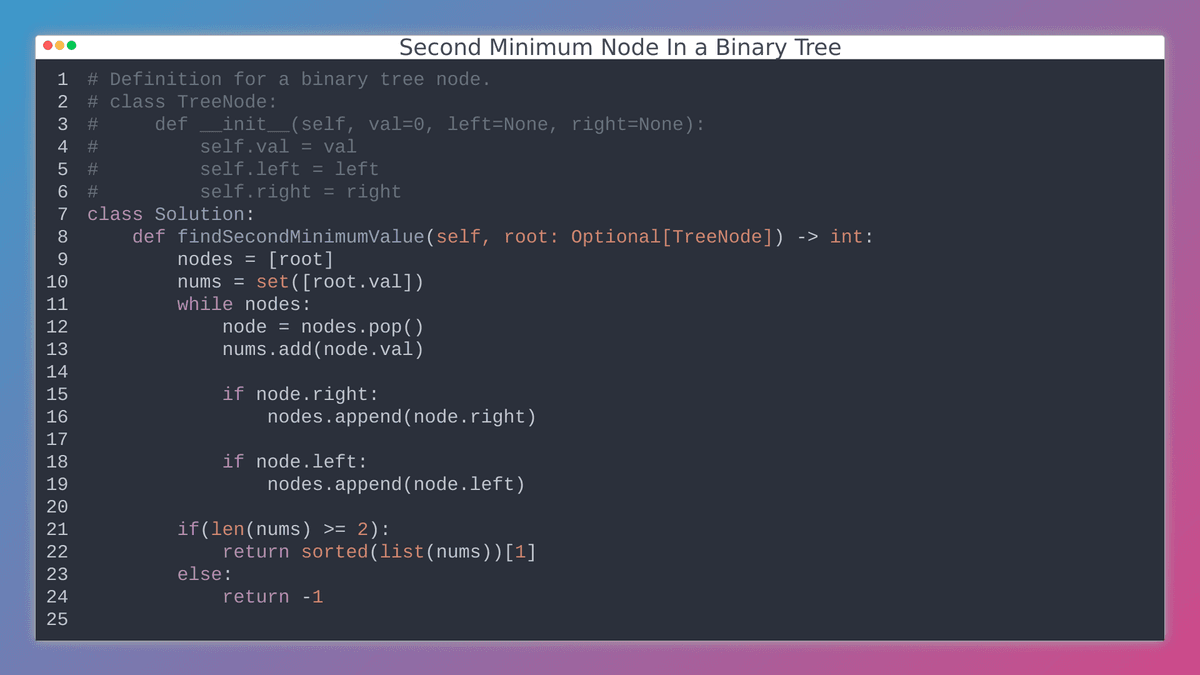
Task: Click the green traffic light icon
Action: (72, 46)
